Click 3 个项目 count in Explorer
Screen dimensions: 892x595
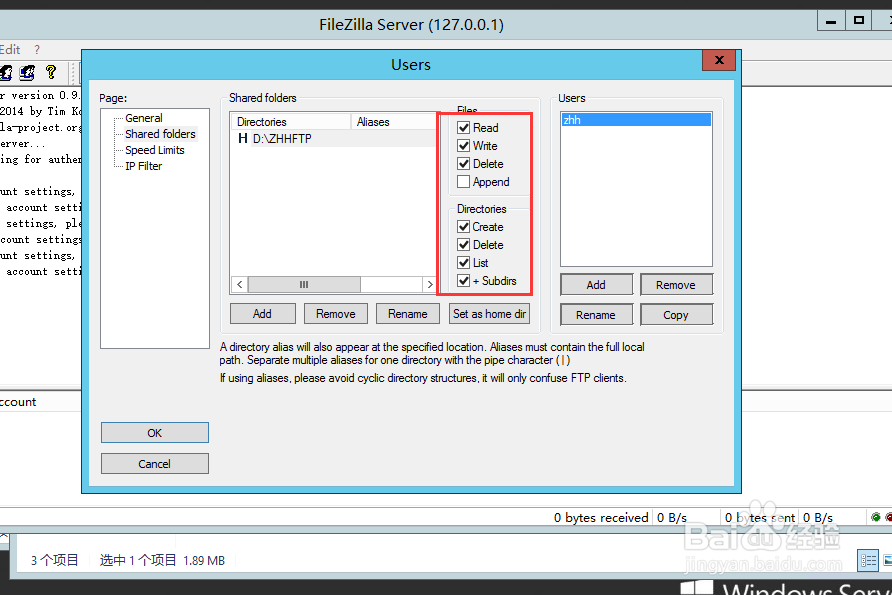(x=55, y=560)
